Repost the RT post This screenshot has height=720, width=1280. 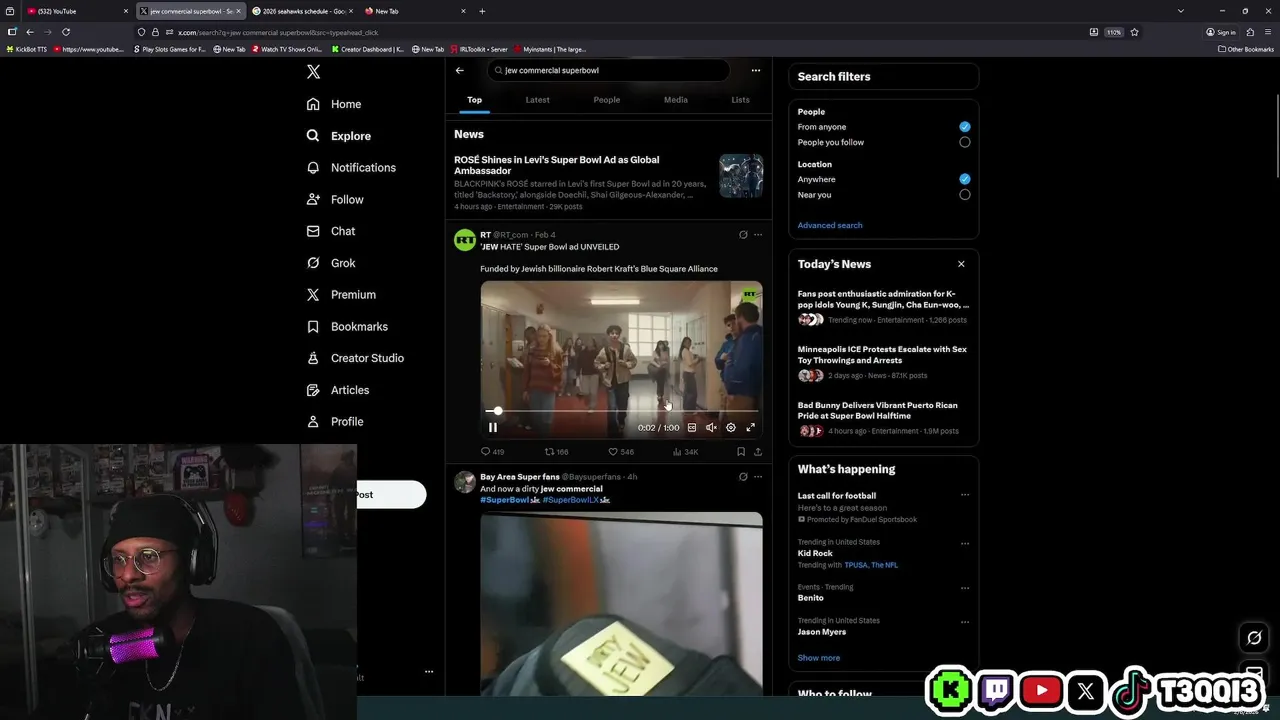(x=556, y=452)
